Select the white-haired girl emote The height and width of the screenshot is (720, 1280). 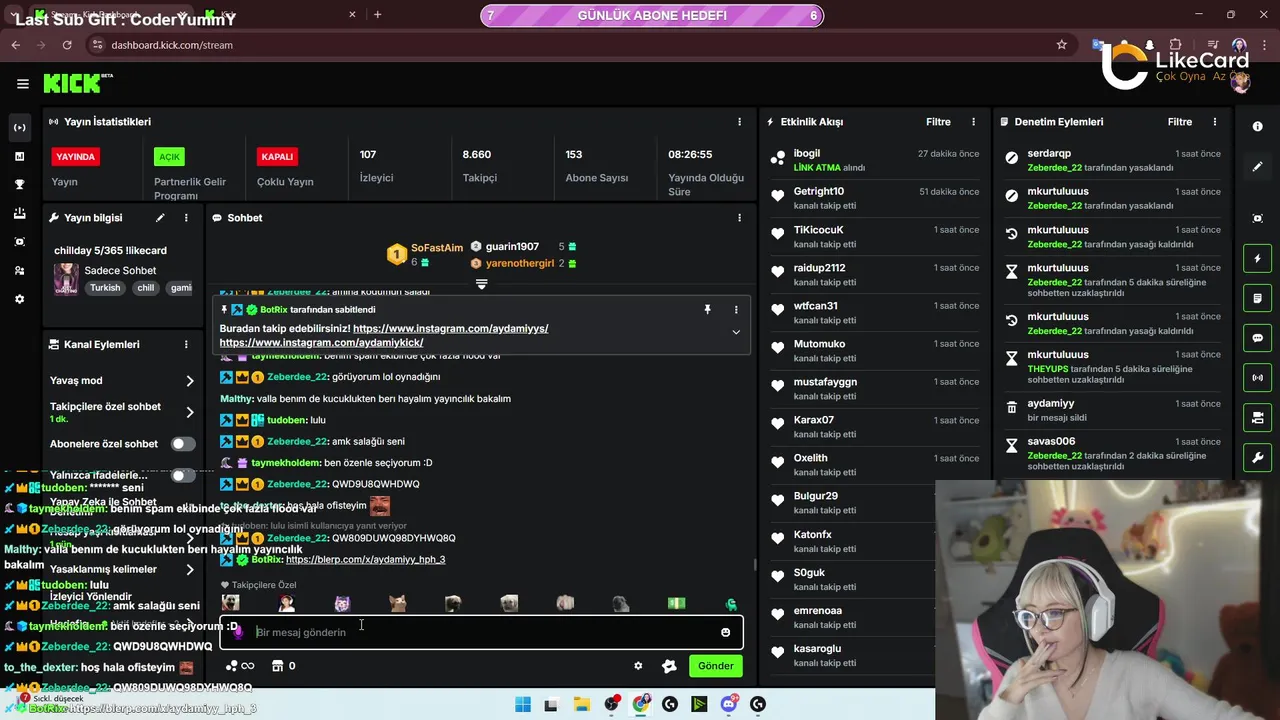click(286, 603)
